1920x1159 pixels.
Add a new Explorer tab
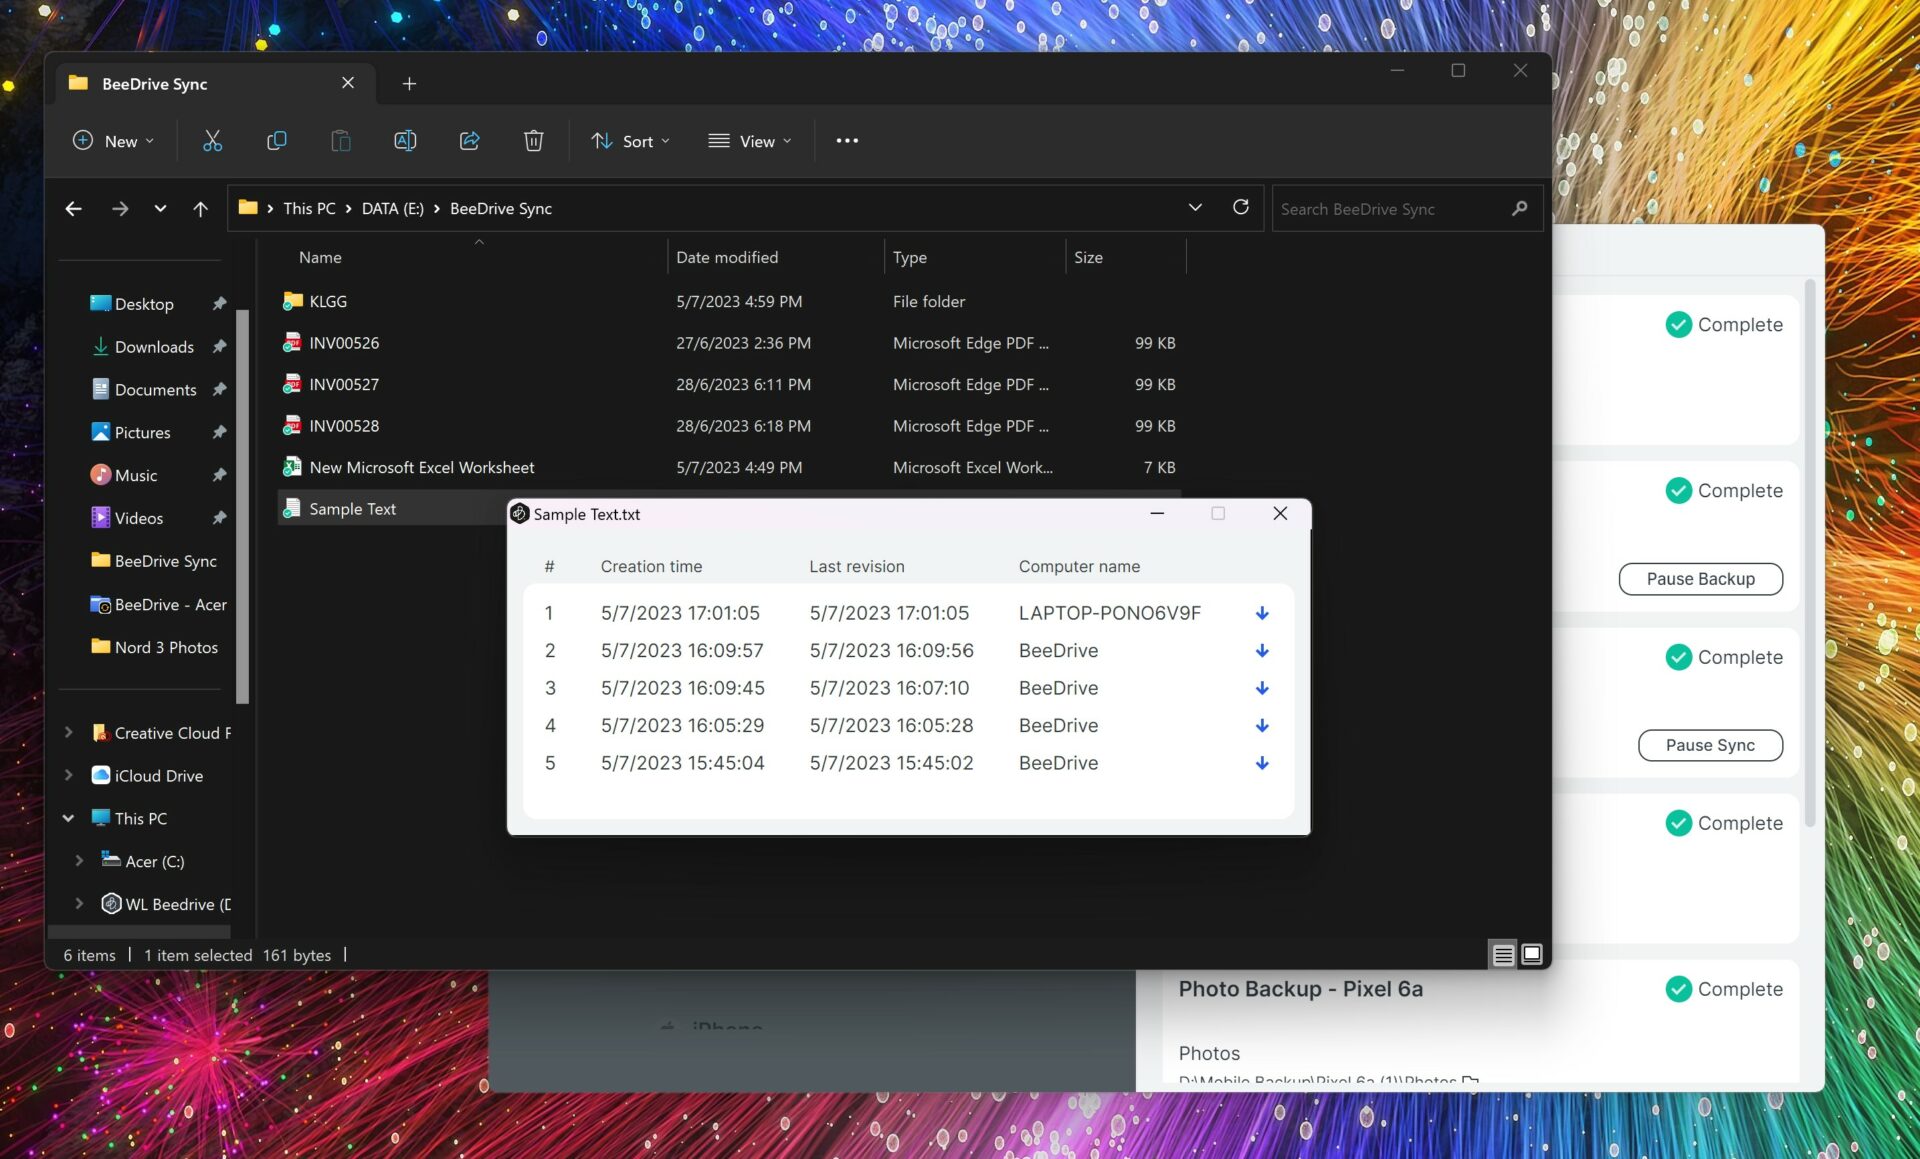click(409, 84)
